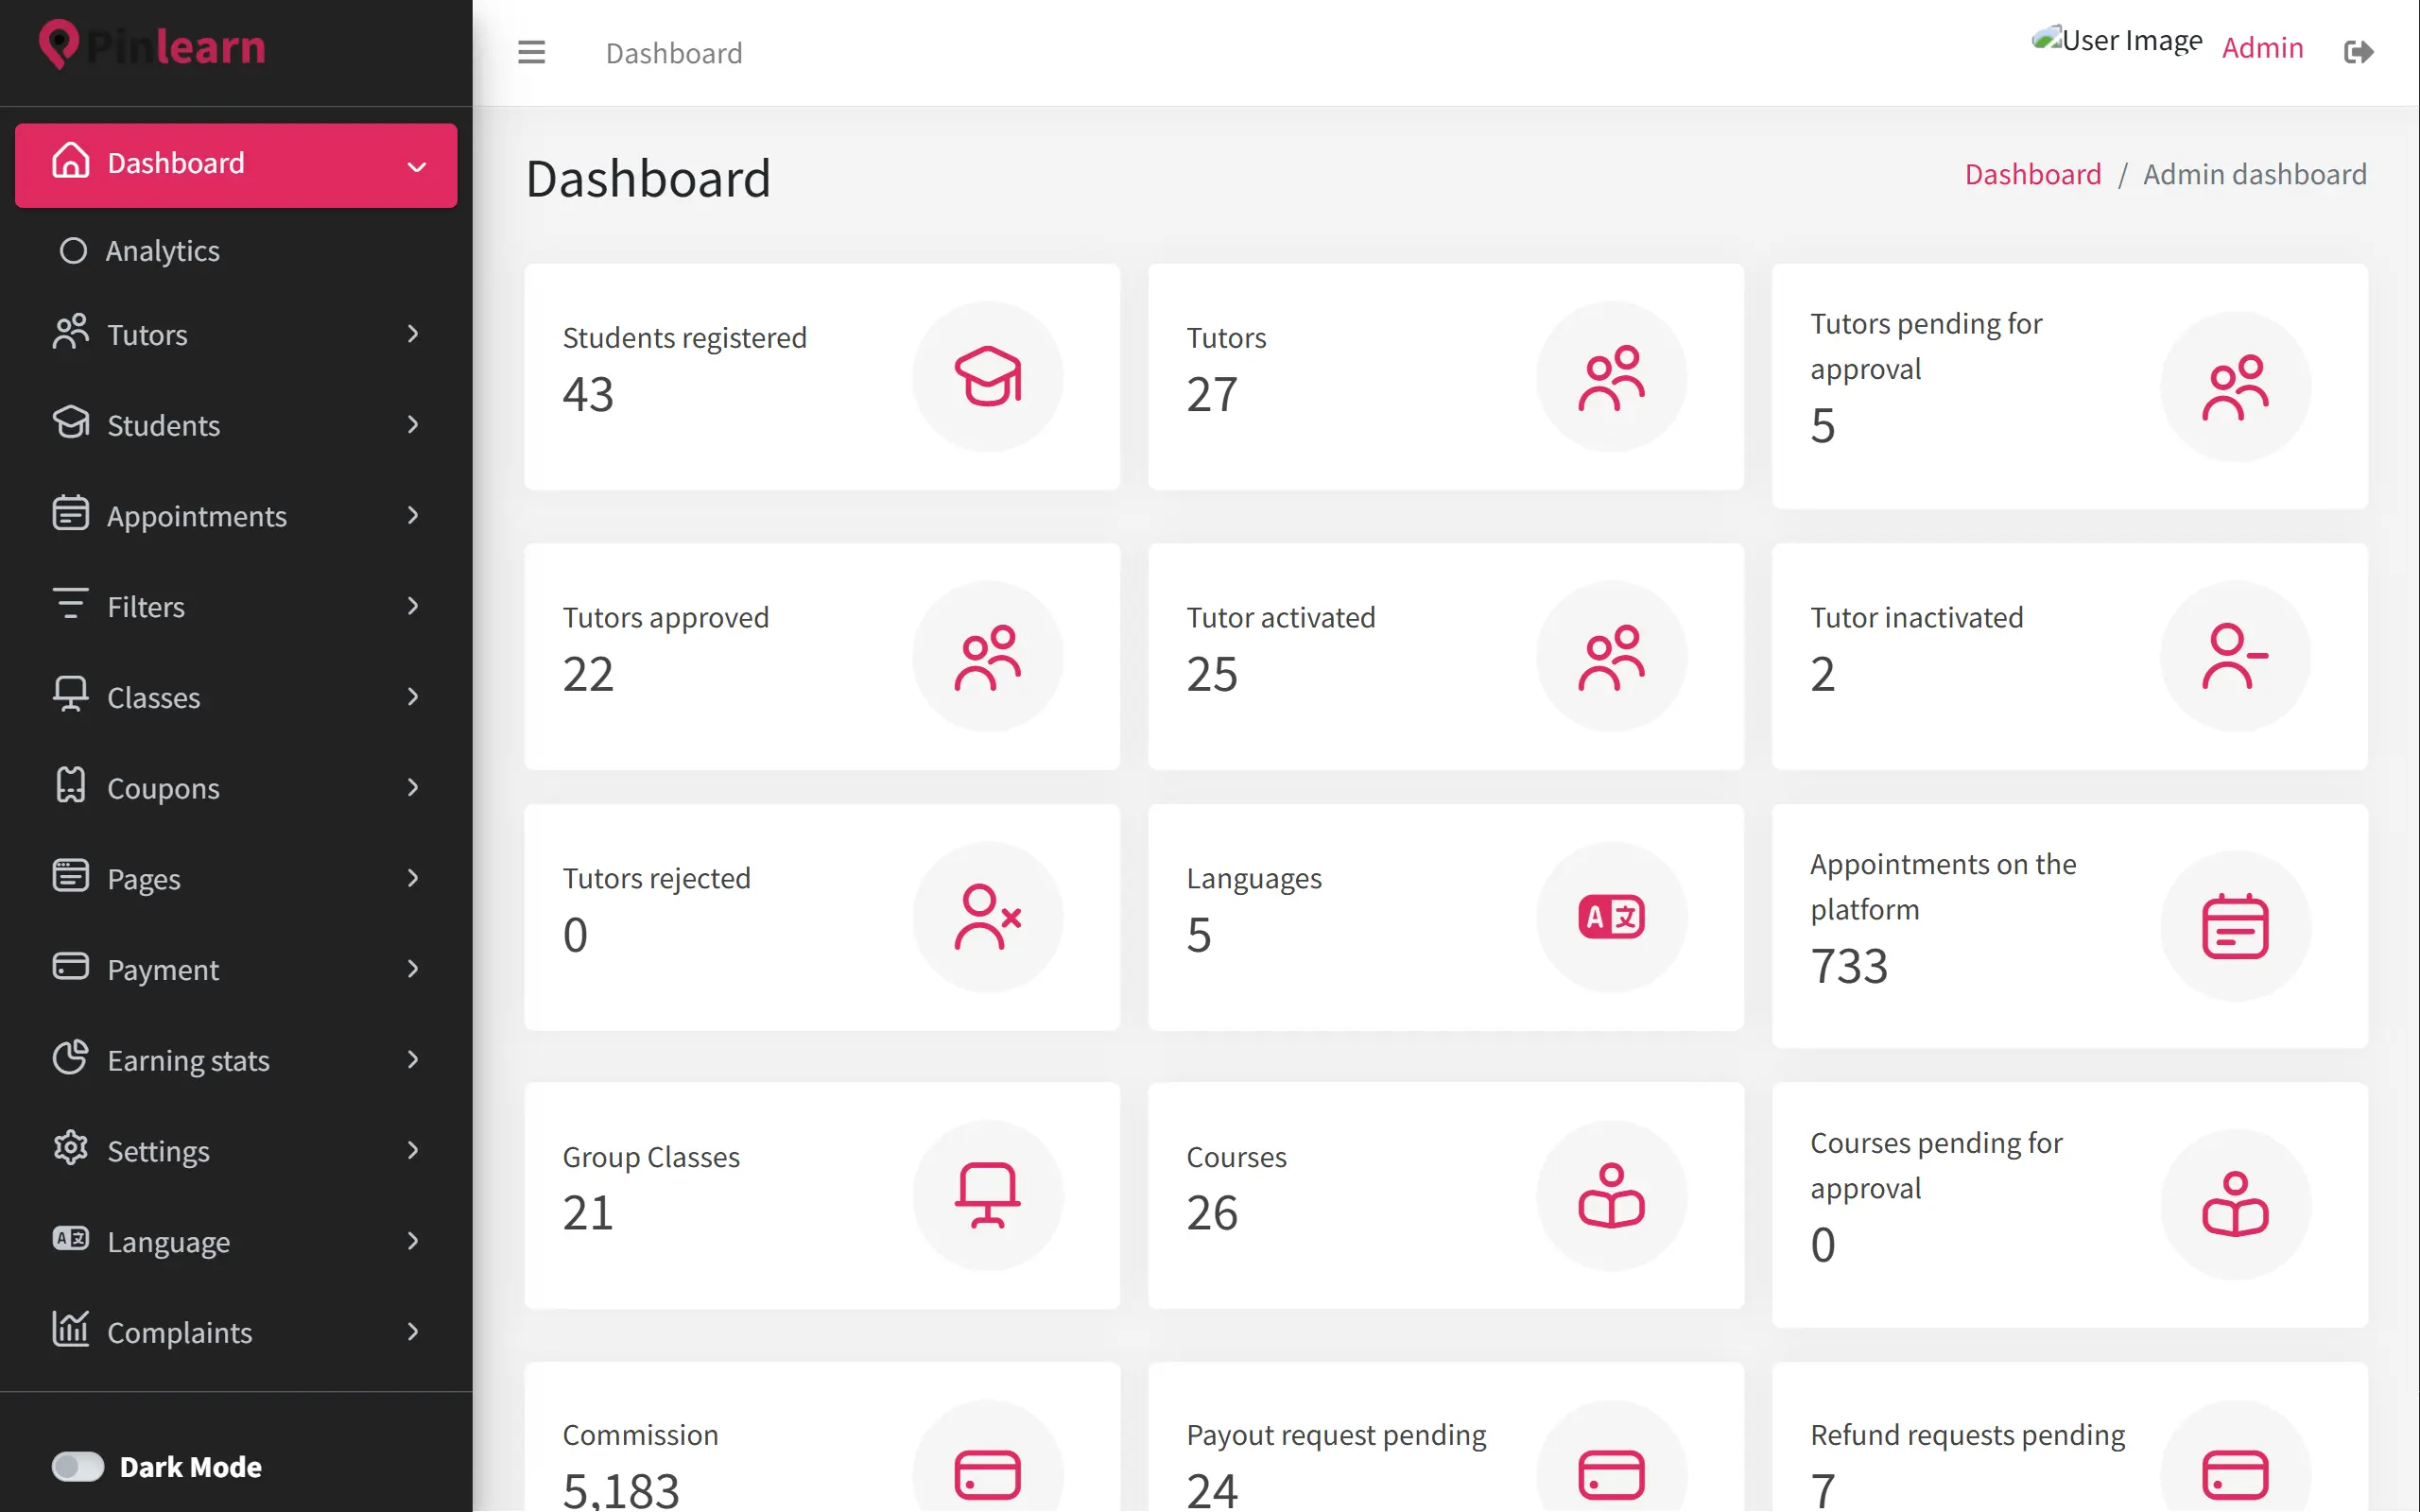Click the Coupons ticket icon
The height and width of the screenshot is (1512, 2420).
(x=70, y=787)
